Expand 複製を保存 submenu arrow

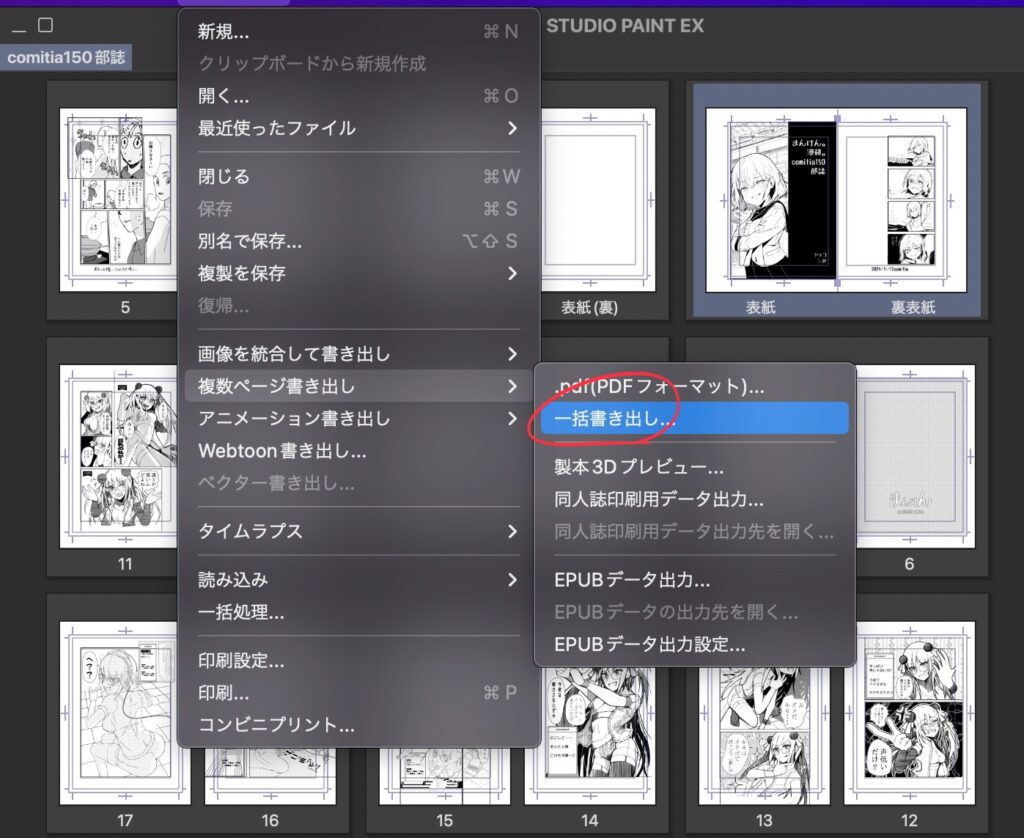(513, 273)
